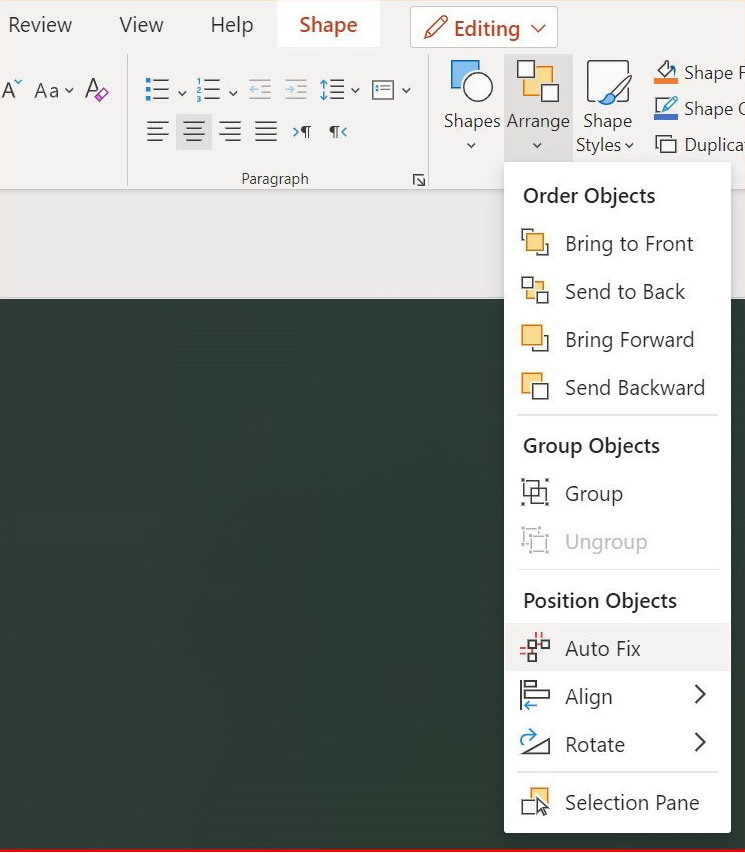Click the Send to Back icon
This screenshot has width=745, height=853.
535,290
